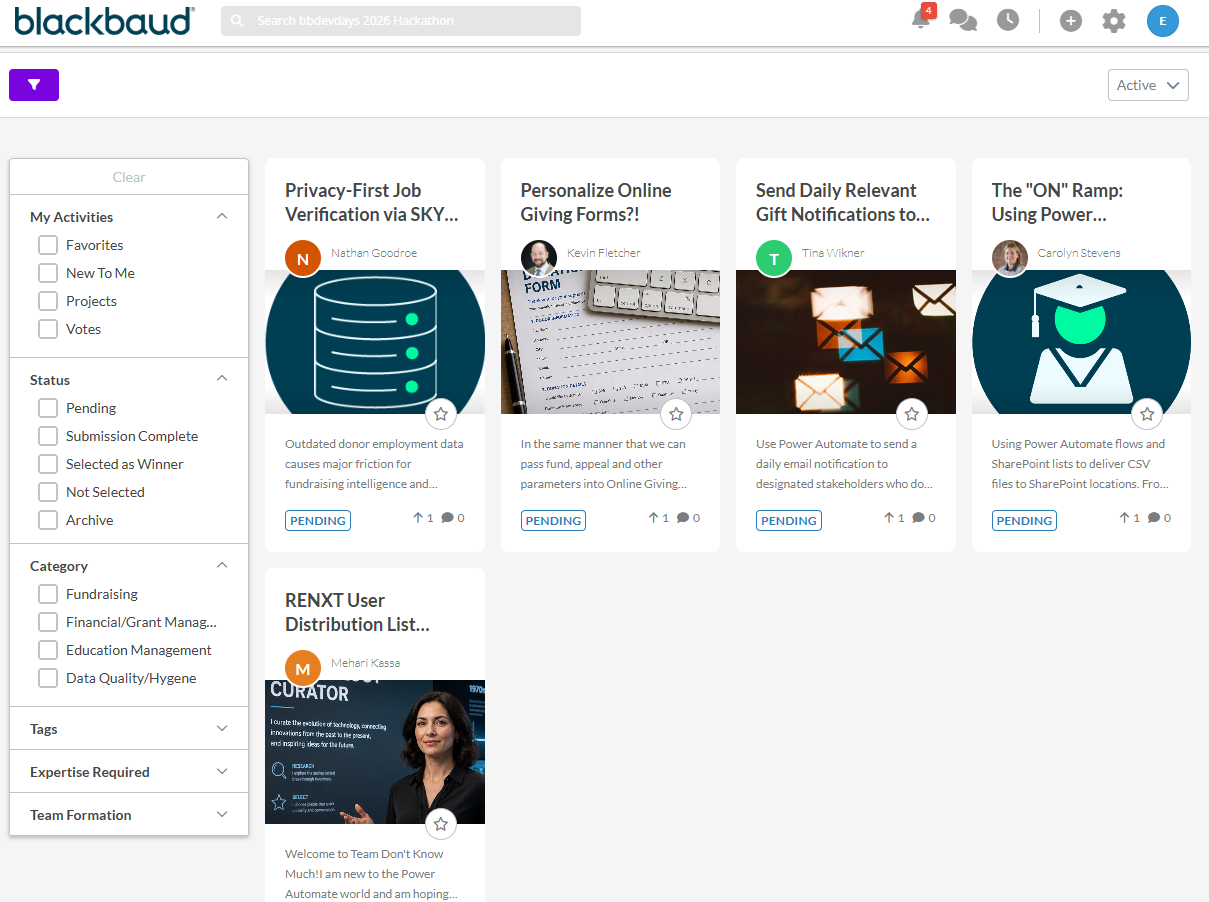The image size is (1209, 902).
Task: Open the Active status dropdown
Action: click(x=1148, y=85)
